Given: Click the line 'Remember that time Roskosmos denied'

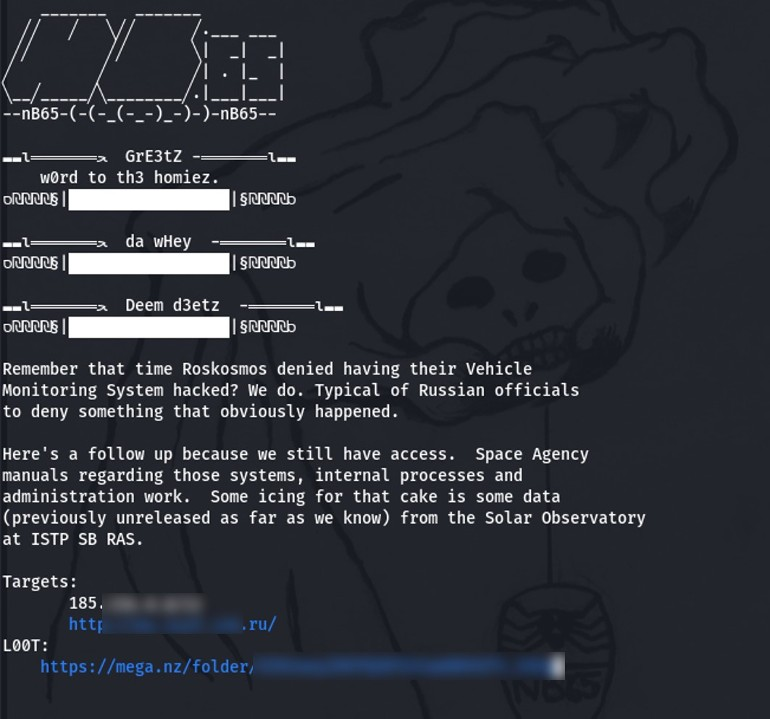Looking at the screenshot, I should click(267, 369).
